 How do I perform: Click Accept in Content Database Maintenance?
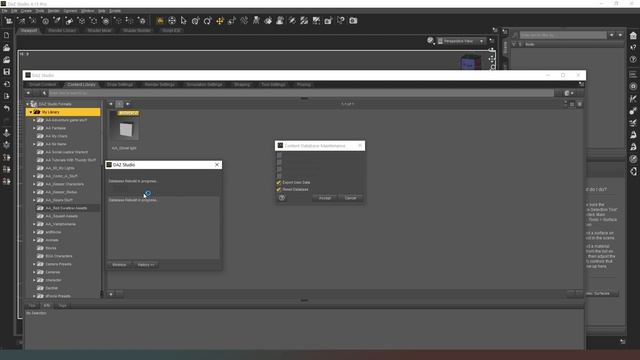(325, 198)
